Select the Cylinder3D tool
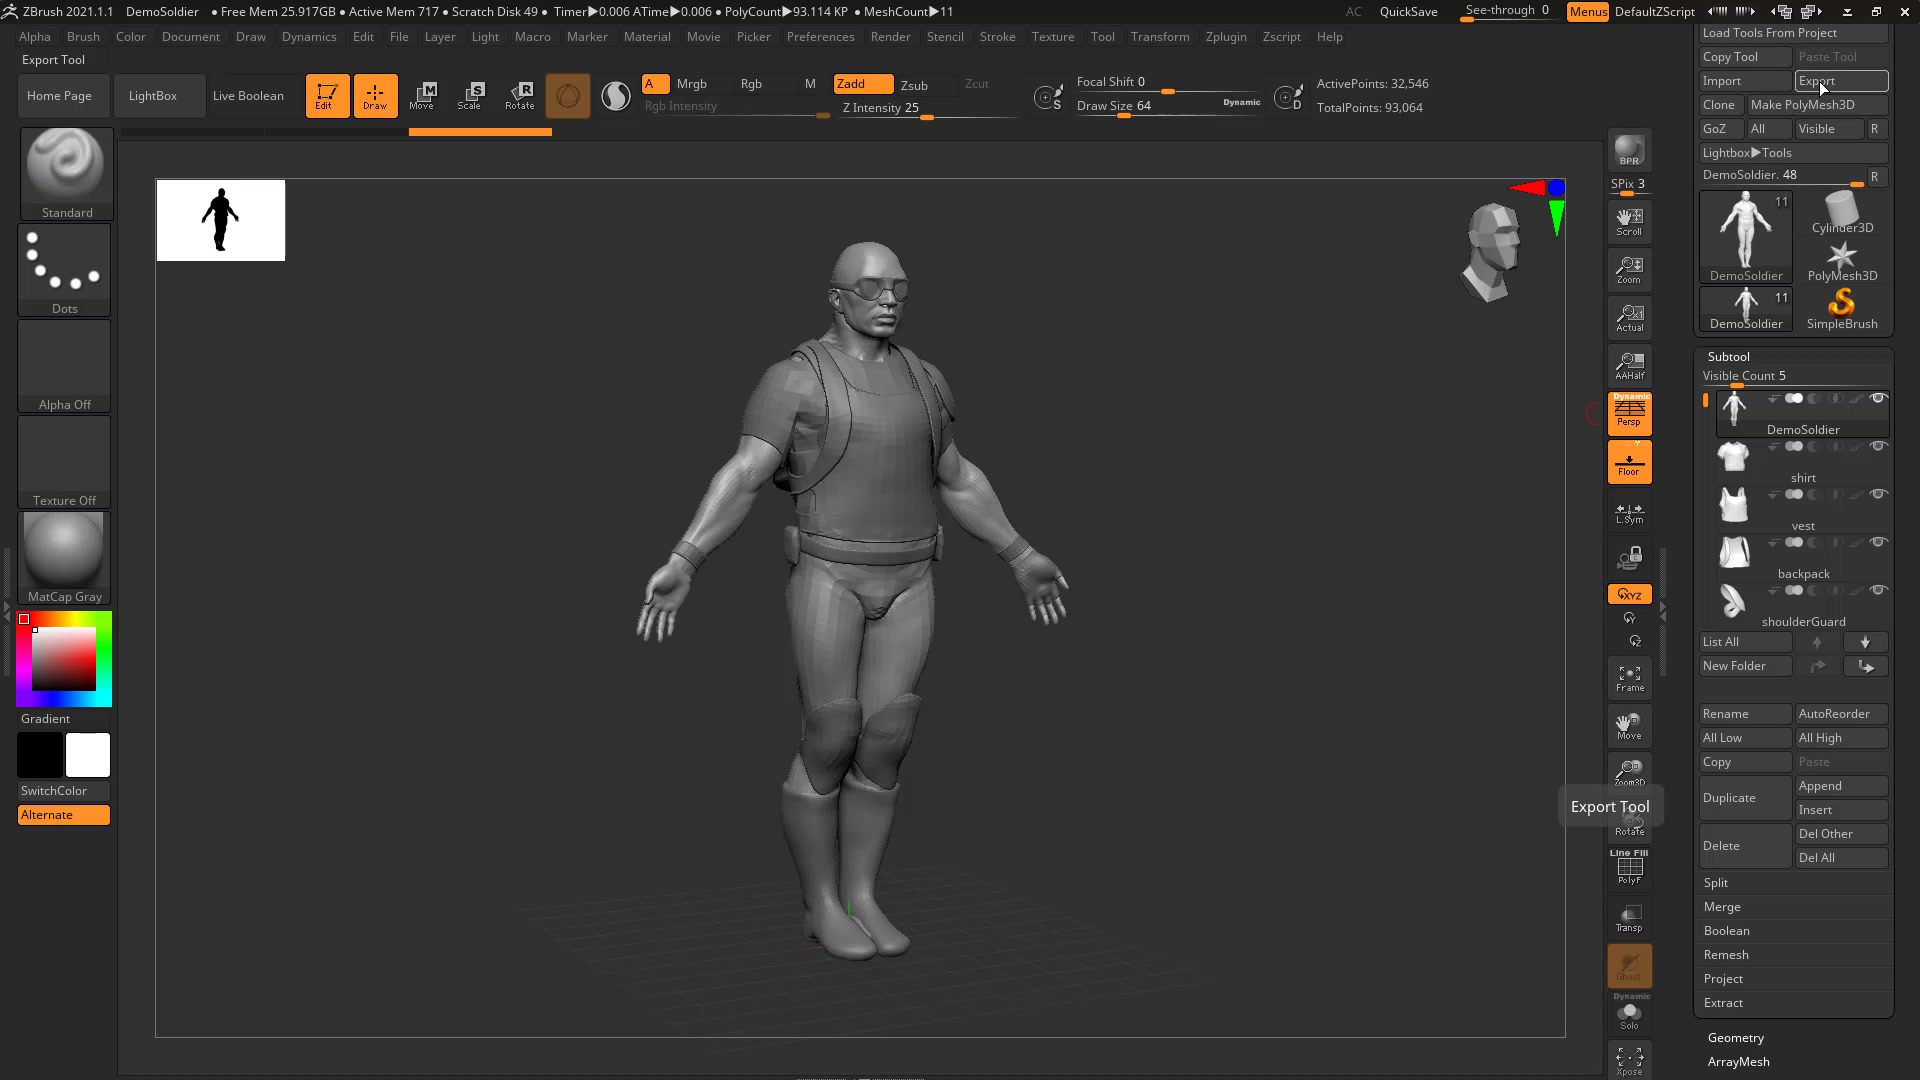 (x=1842, y=214)
